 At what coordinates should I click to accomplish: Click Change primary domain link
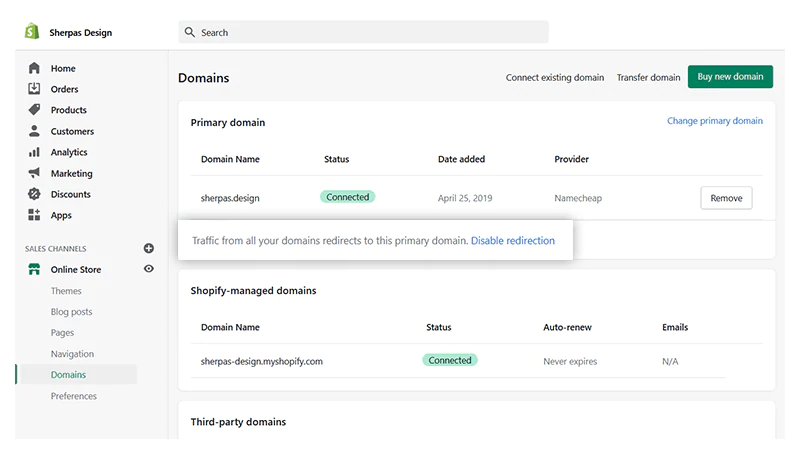(714, 121)
